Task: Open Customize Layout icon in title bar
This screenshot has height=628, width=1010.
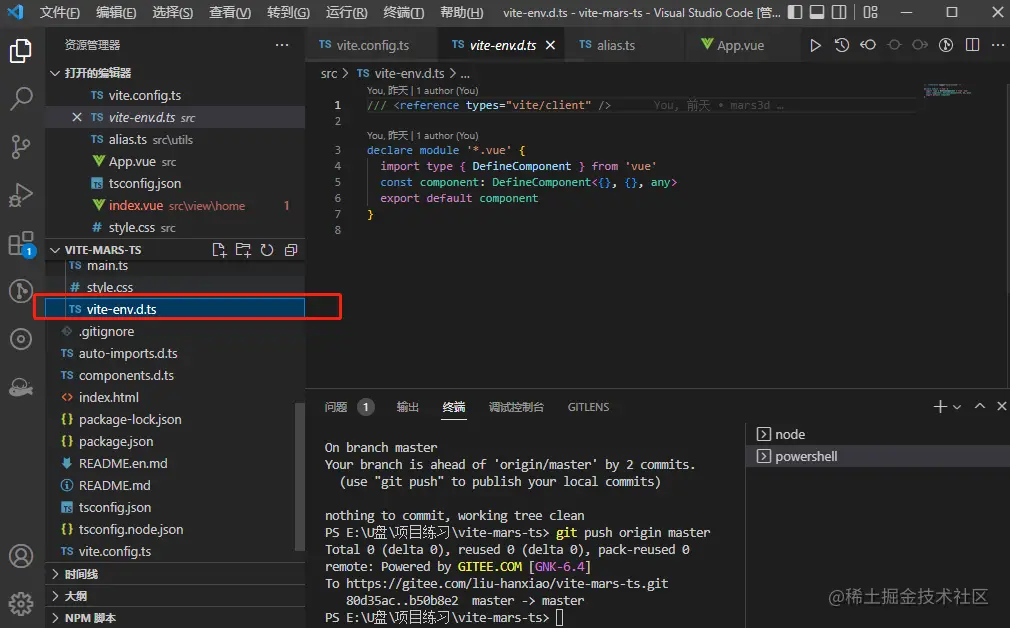Action: (870, 12)
